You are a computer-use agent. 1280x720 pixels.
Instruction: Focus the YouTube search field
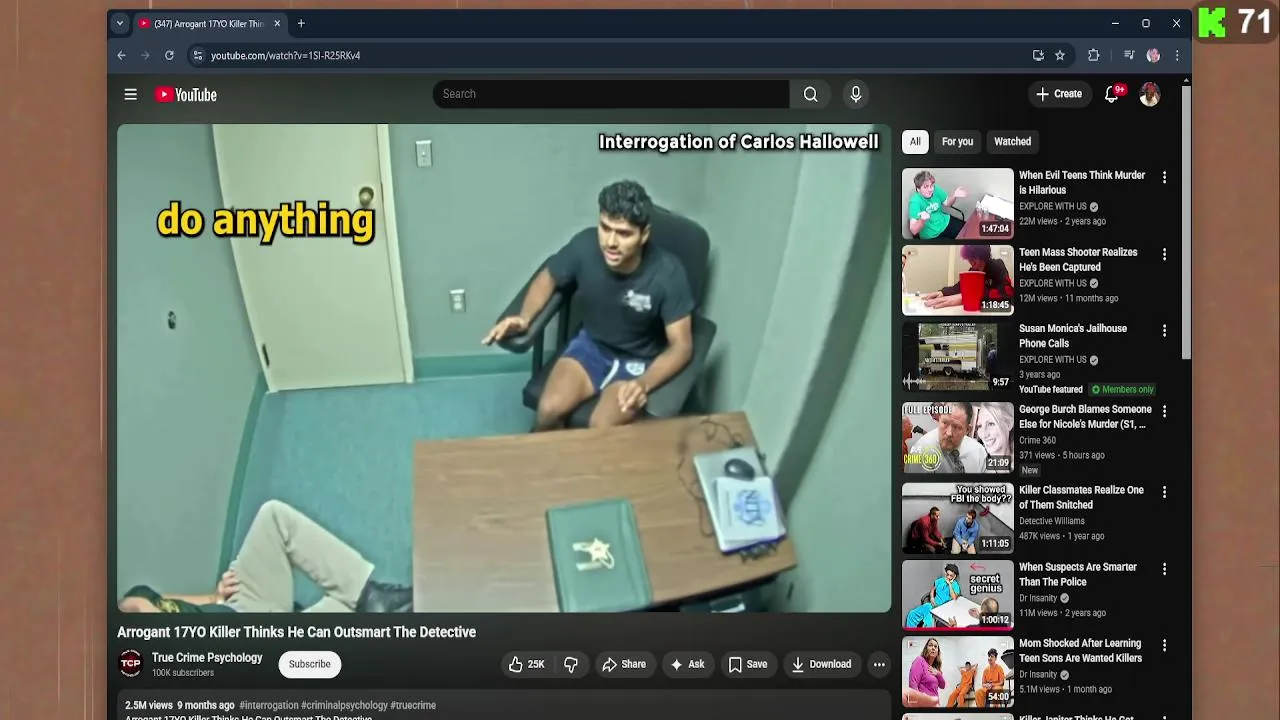click(x=611, y=94)
